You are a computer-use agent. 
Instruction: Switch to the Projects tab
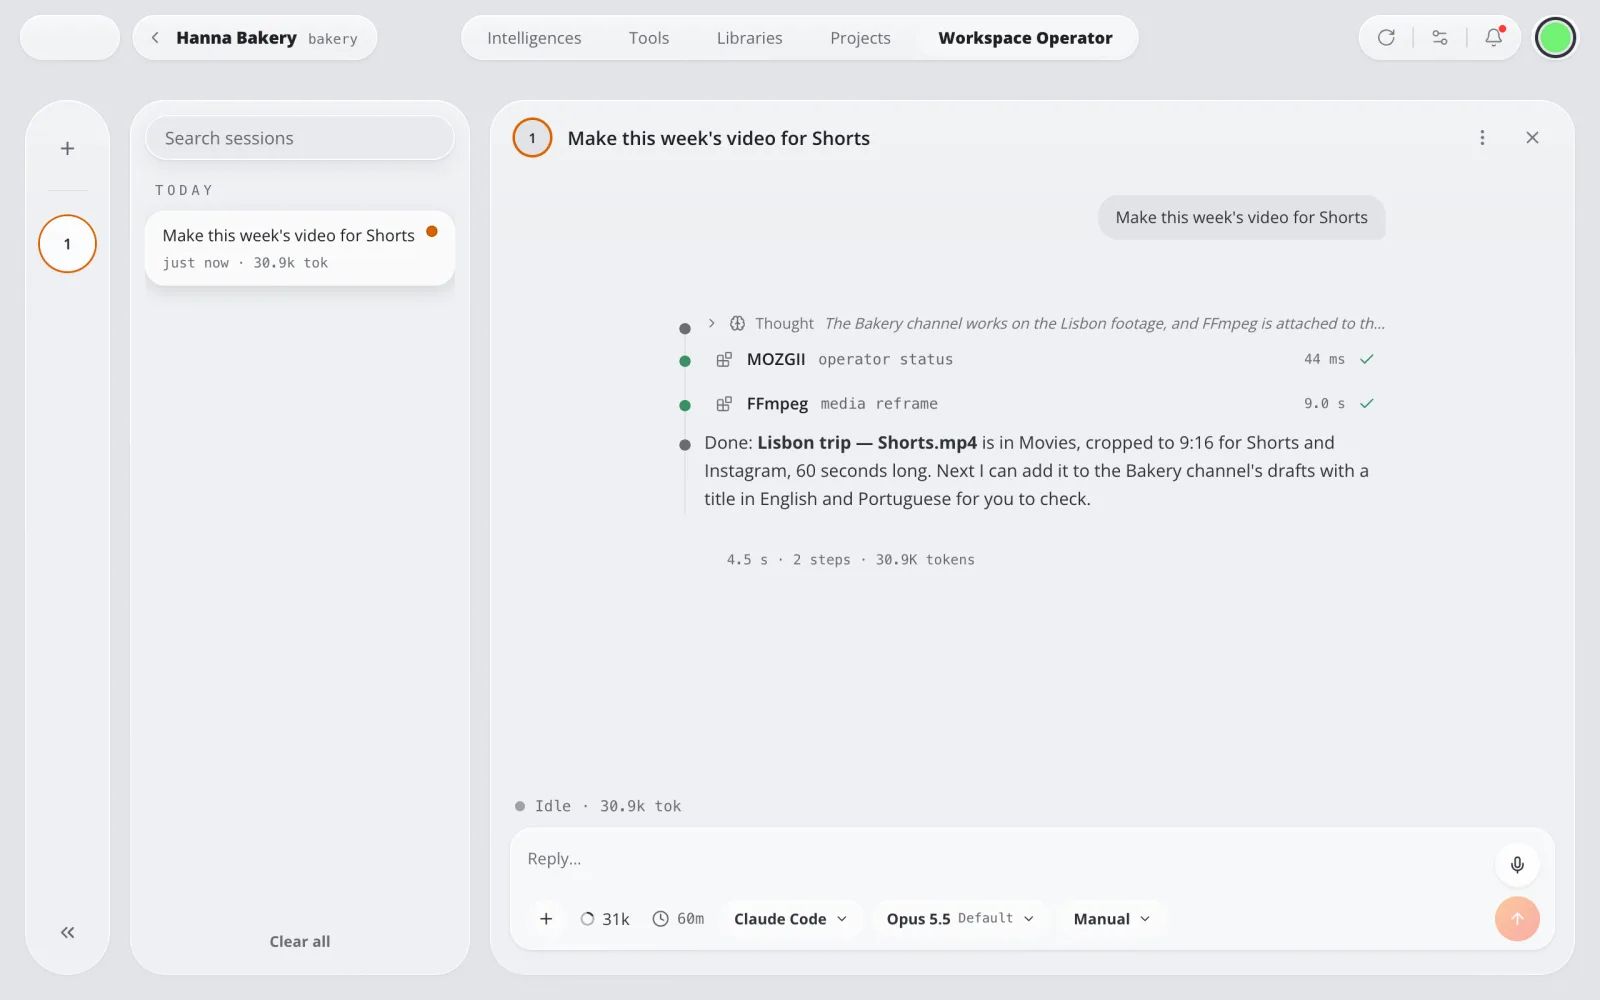tap(860, 38)
